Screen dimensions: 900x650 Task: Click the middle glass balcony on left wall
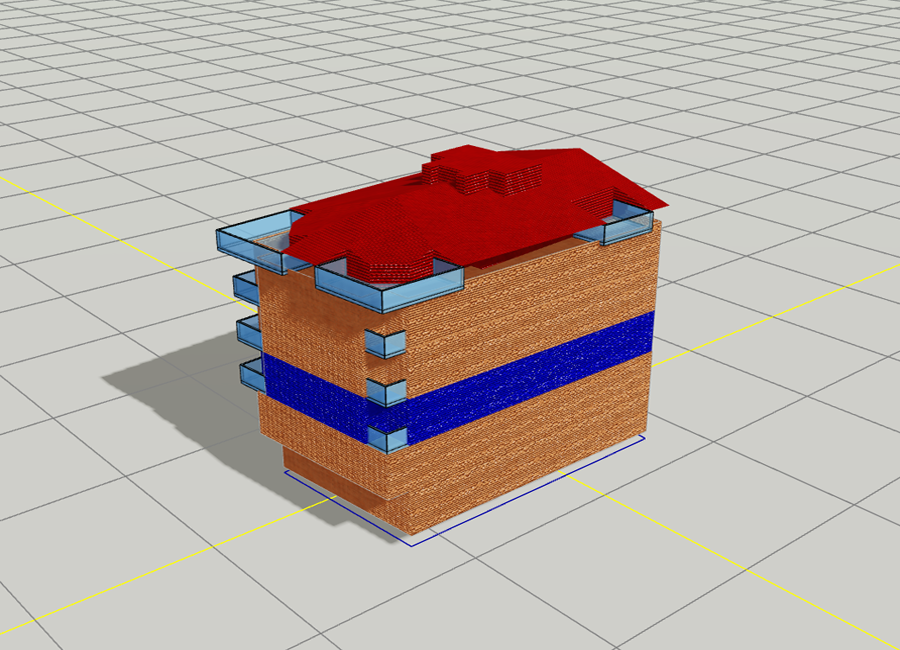[x=249, y=332]
